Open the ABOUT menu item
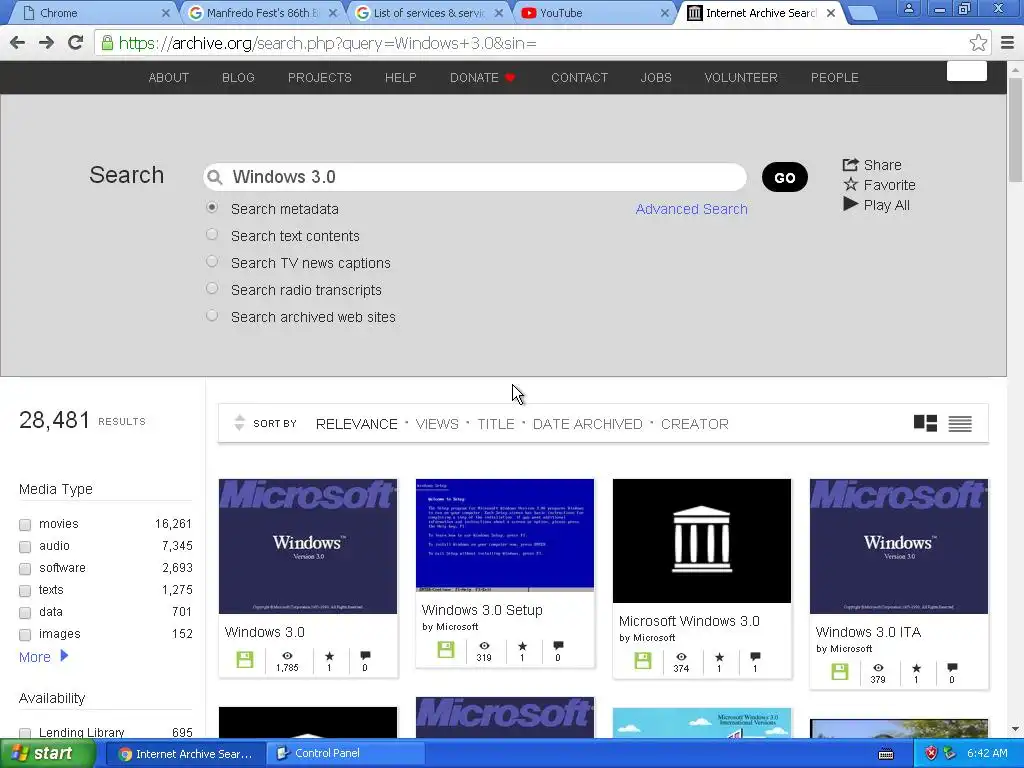The image size is (1024, 768). coord(168,78)
